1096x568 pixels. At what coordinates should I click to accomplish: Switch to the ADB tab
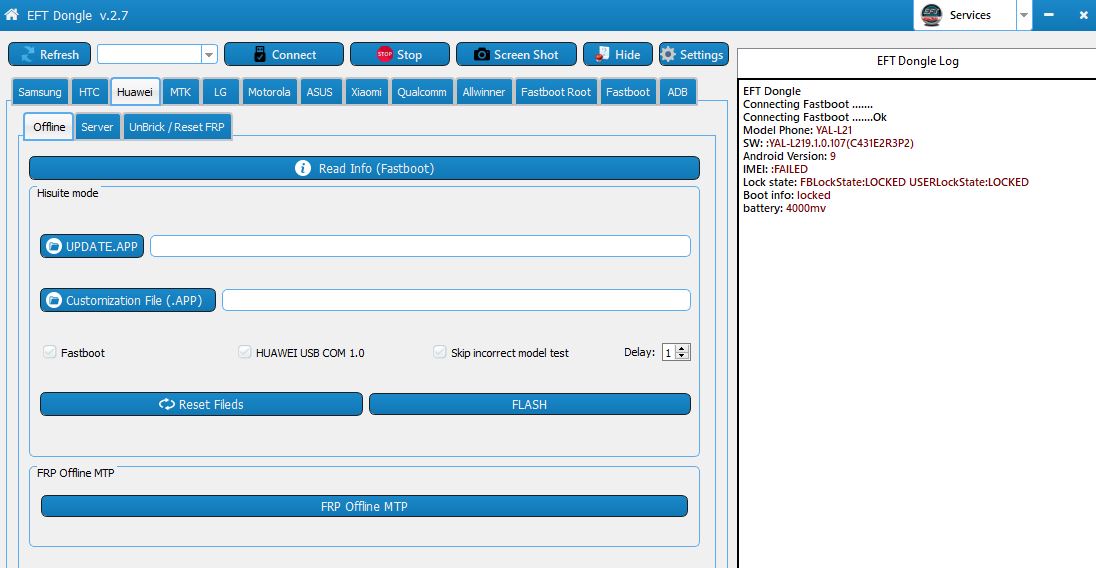[677, 92]
